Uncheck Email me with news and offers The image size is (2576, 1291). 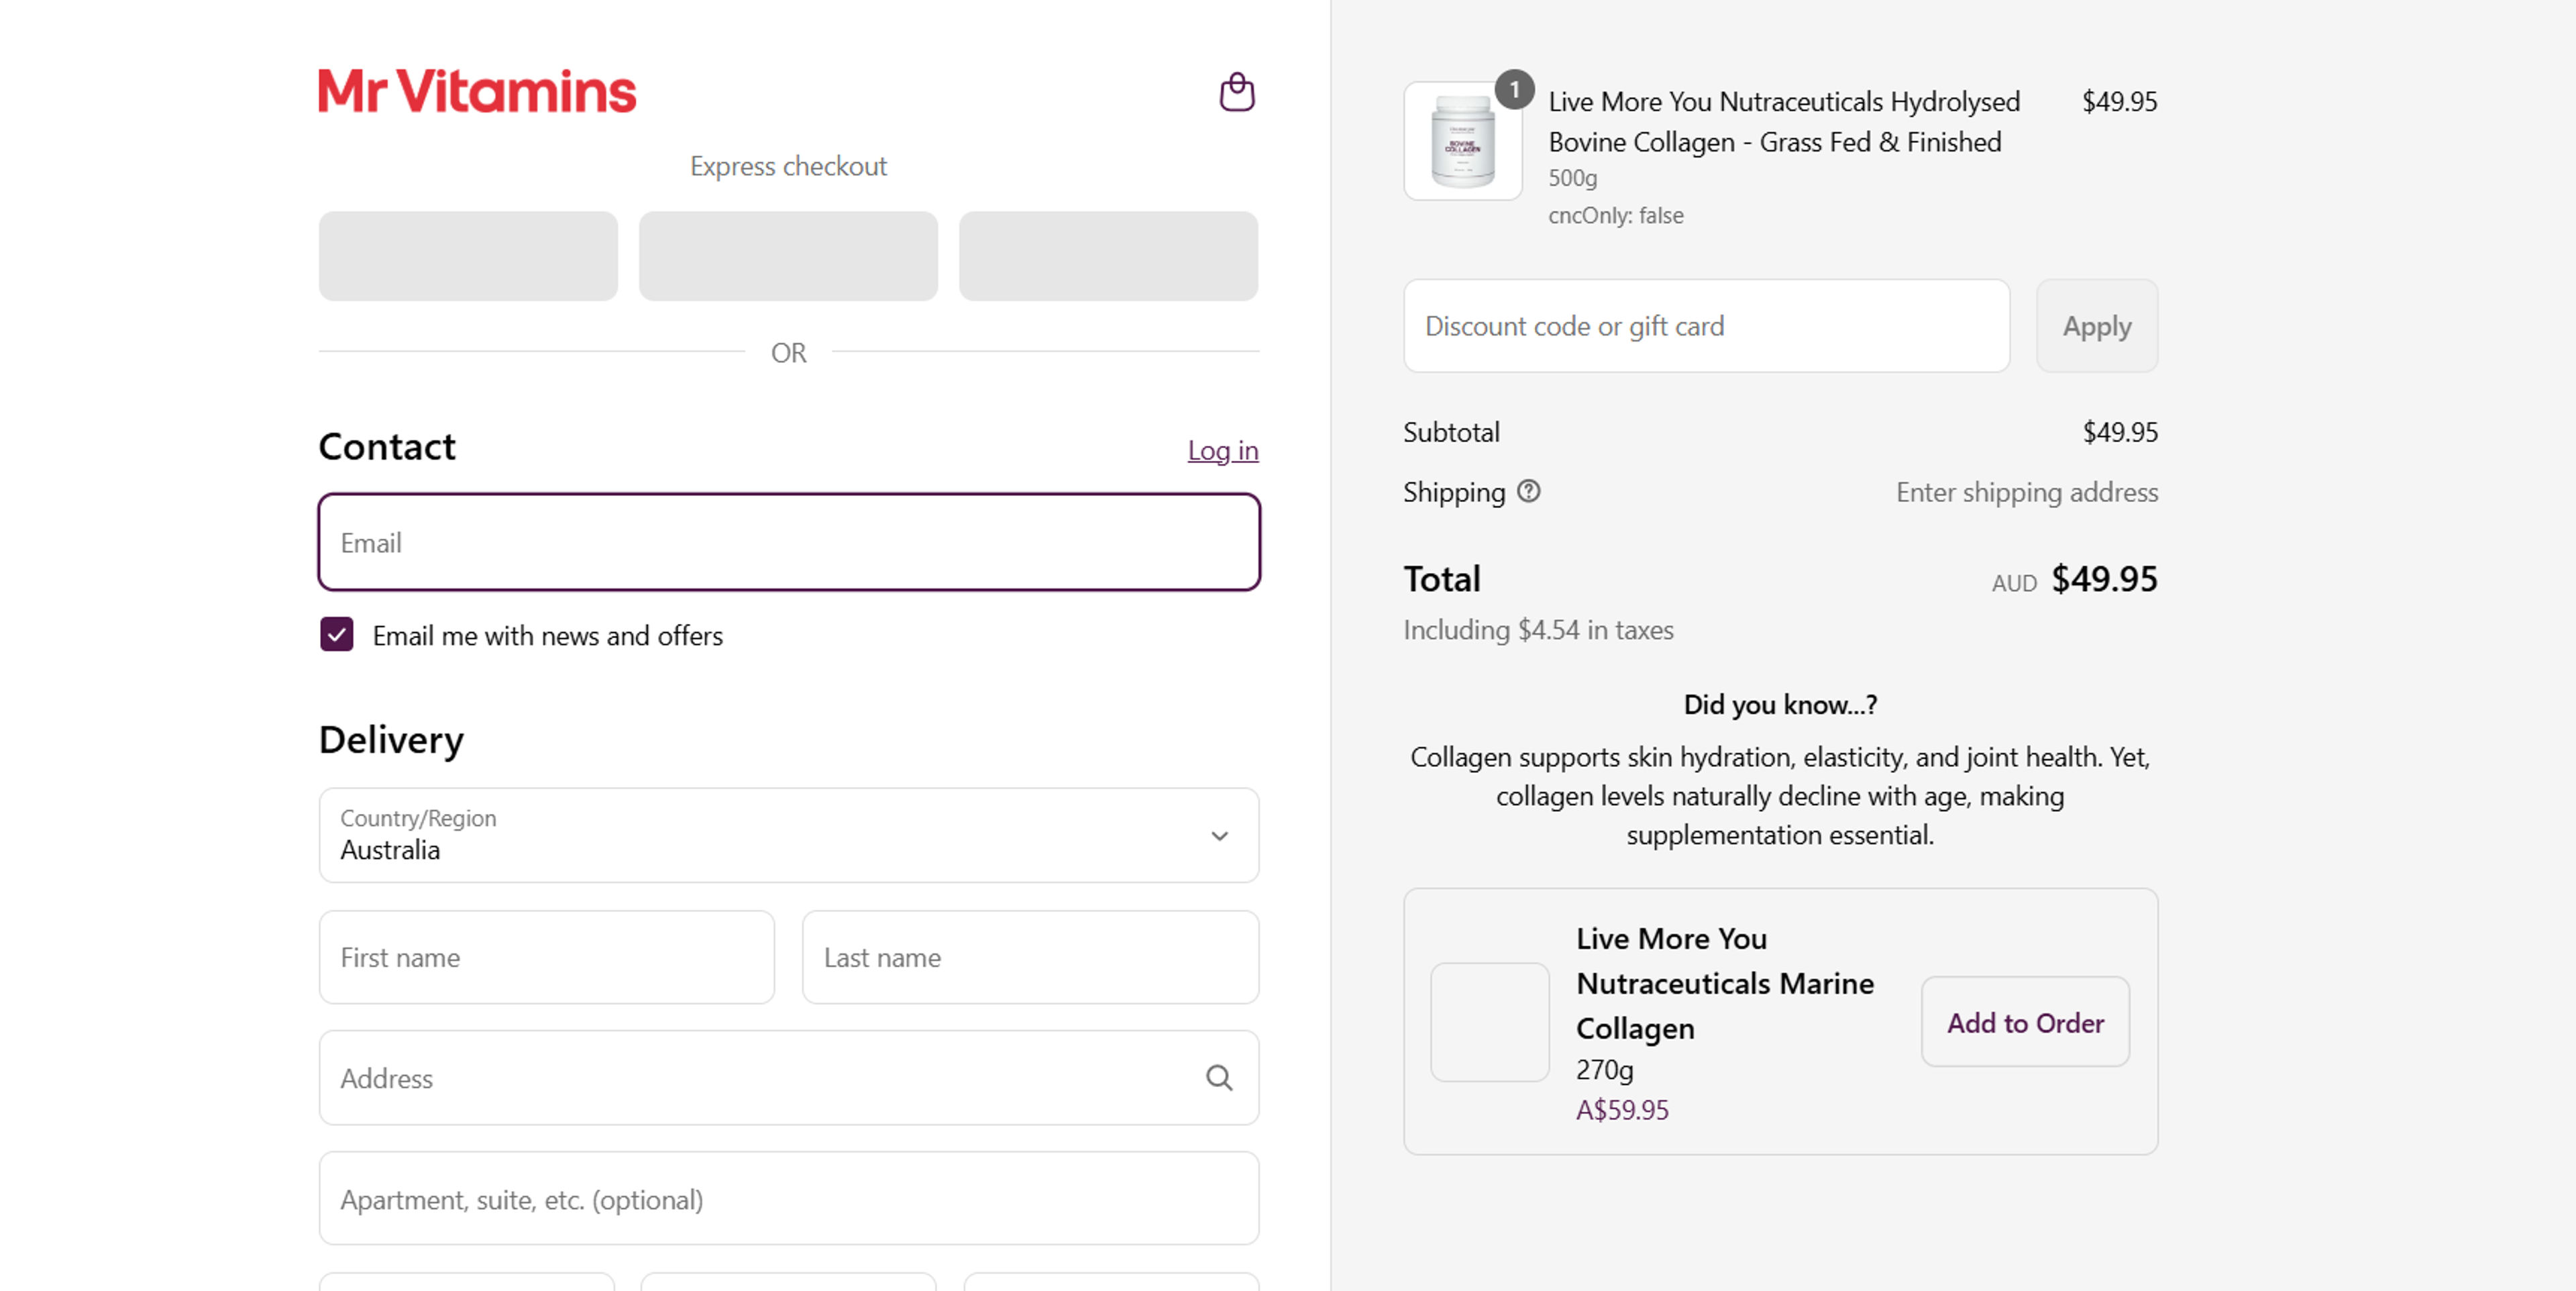click(337, 634)
